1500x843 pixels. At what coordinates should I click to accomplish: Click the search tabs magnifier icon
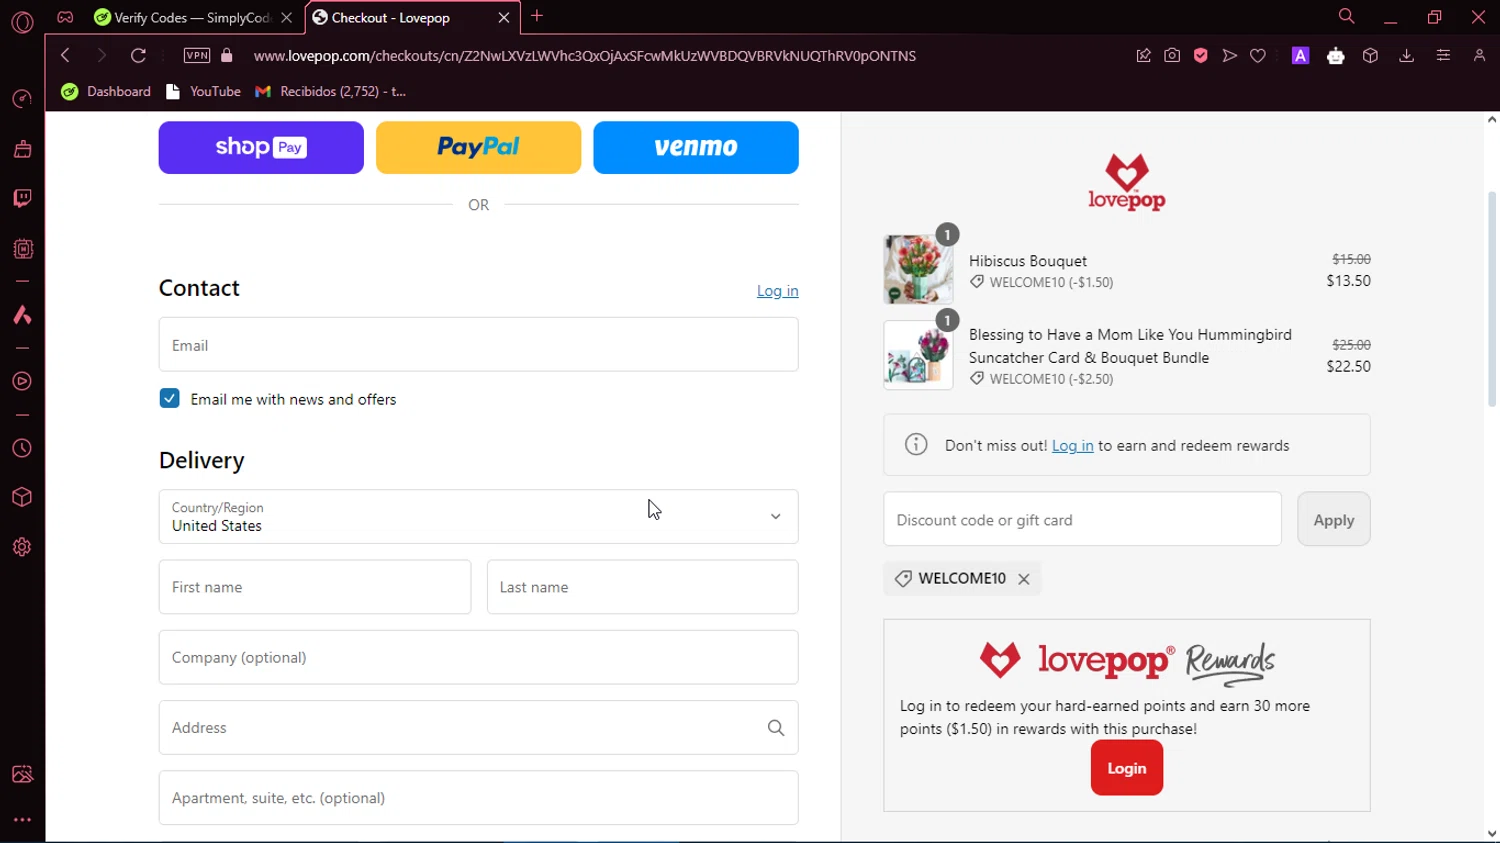coord(1347,16)
